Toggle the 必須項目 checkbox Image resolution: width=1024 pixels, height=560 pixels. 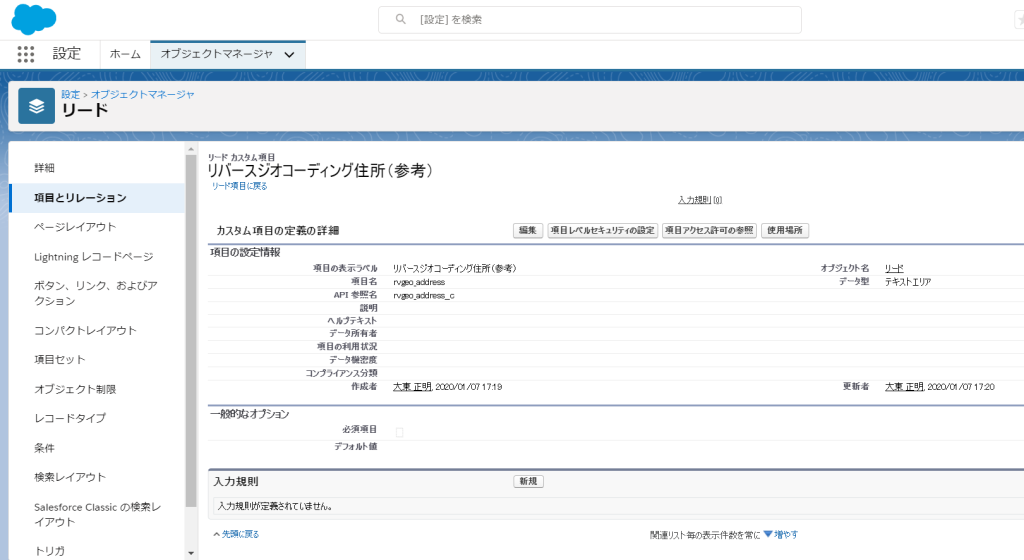(400, 432)
